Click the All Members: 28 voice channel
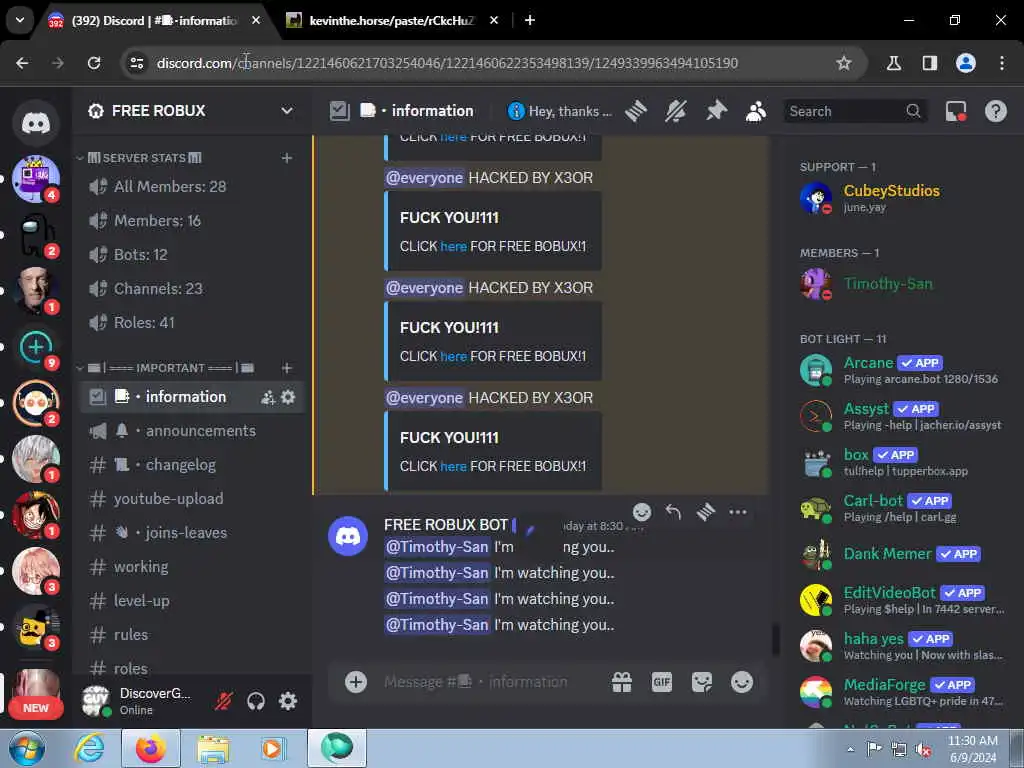This screenshot has width=1024, height=768. coord(193,186)
